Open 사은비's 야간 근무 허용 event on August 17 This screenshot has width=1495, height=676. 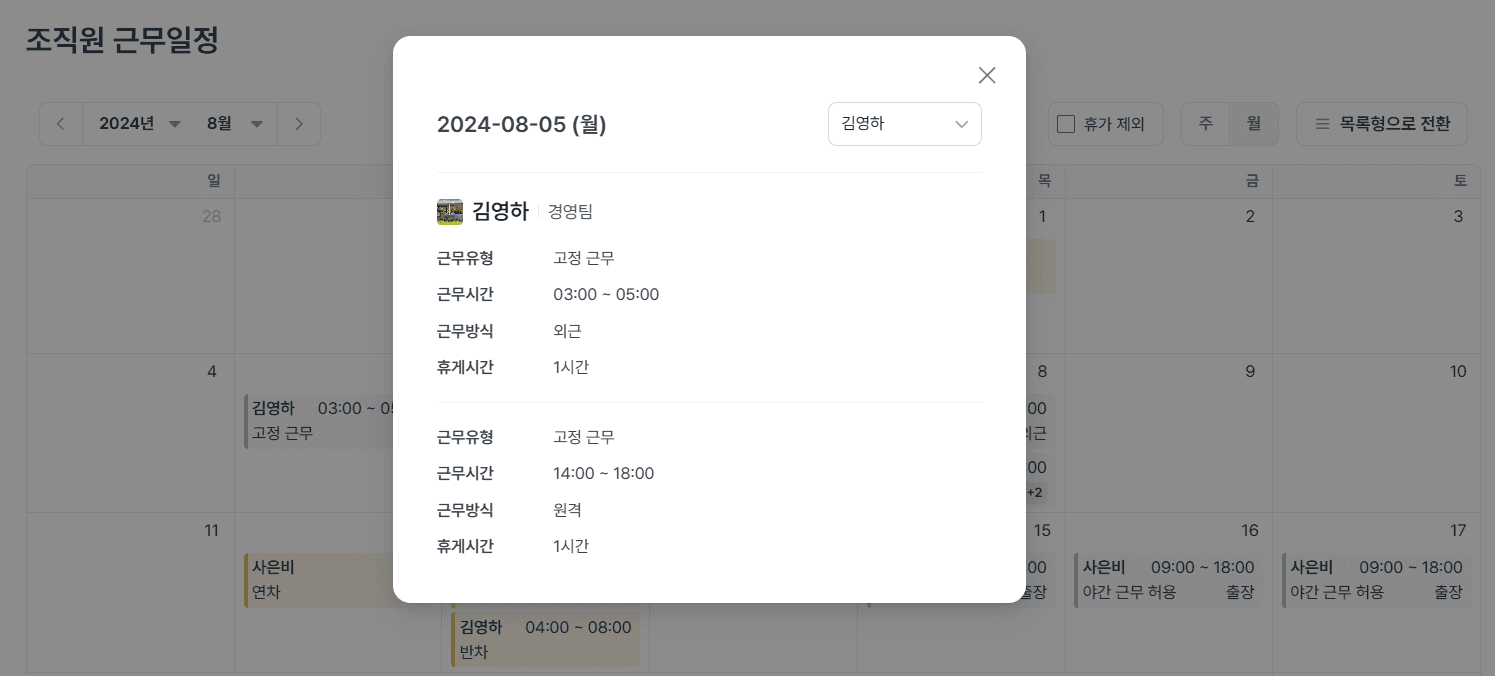[x=1377, y=579]
